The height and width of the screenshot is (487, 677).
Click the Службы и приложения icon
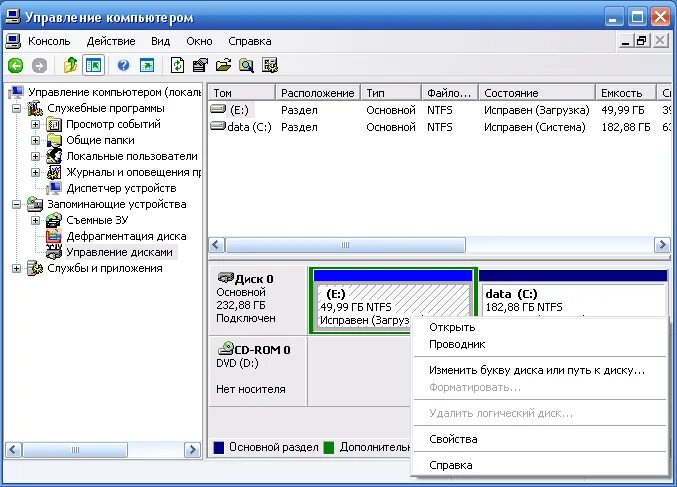35,268
